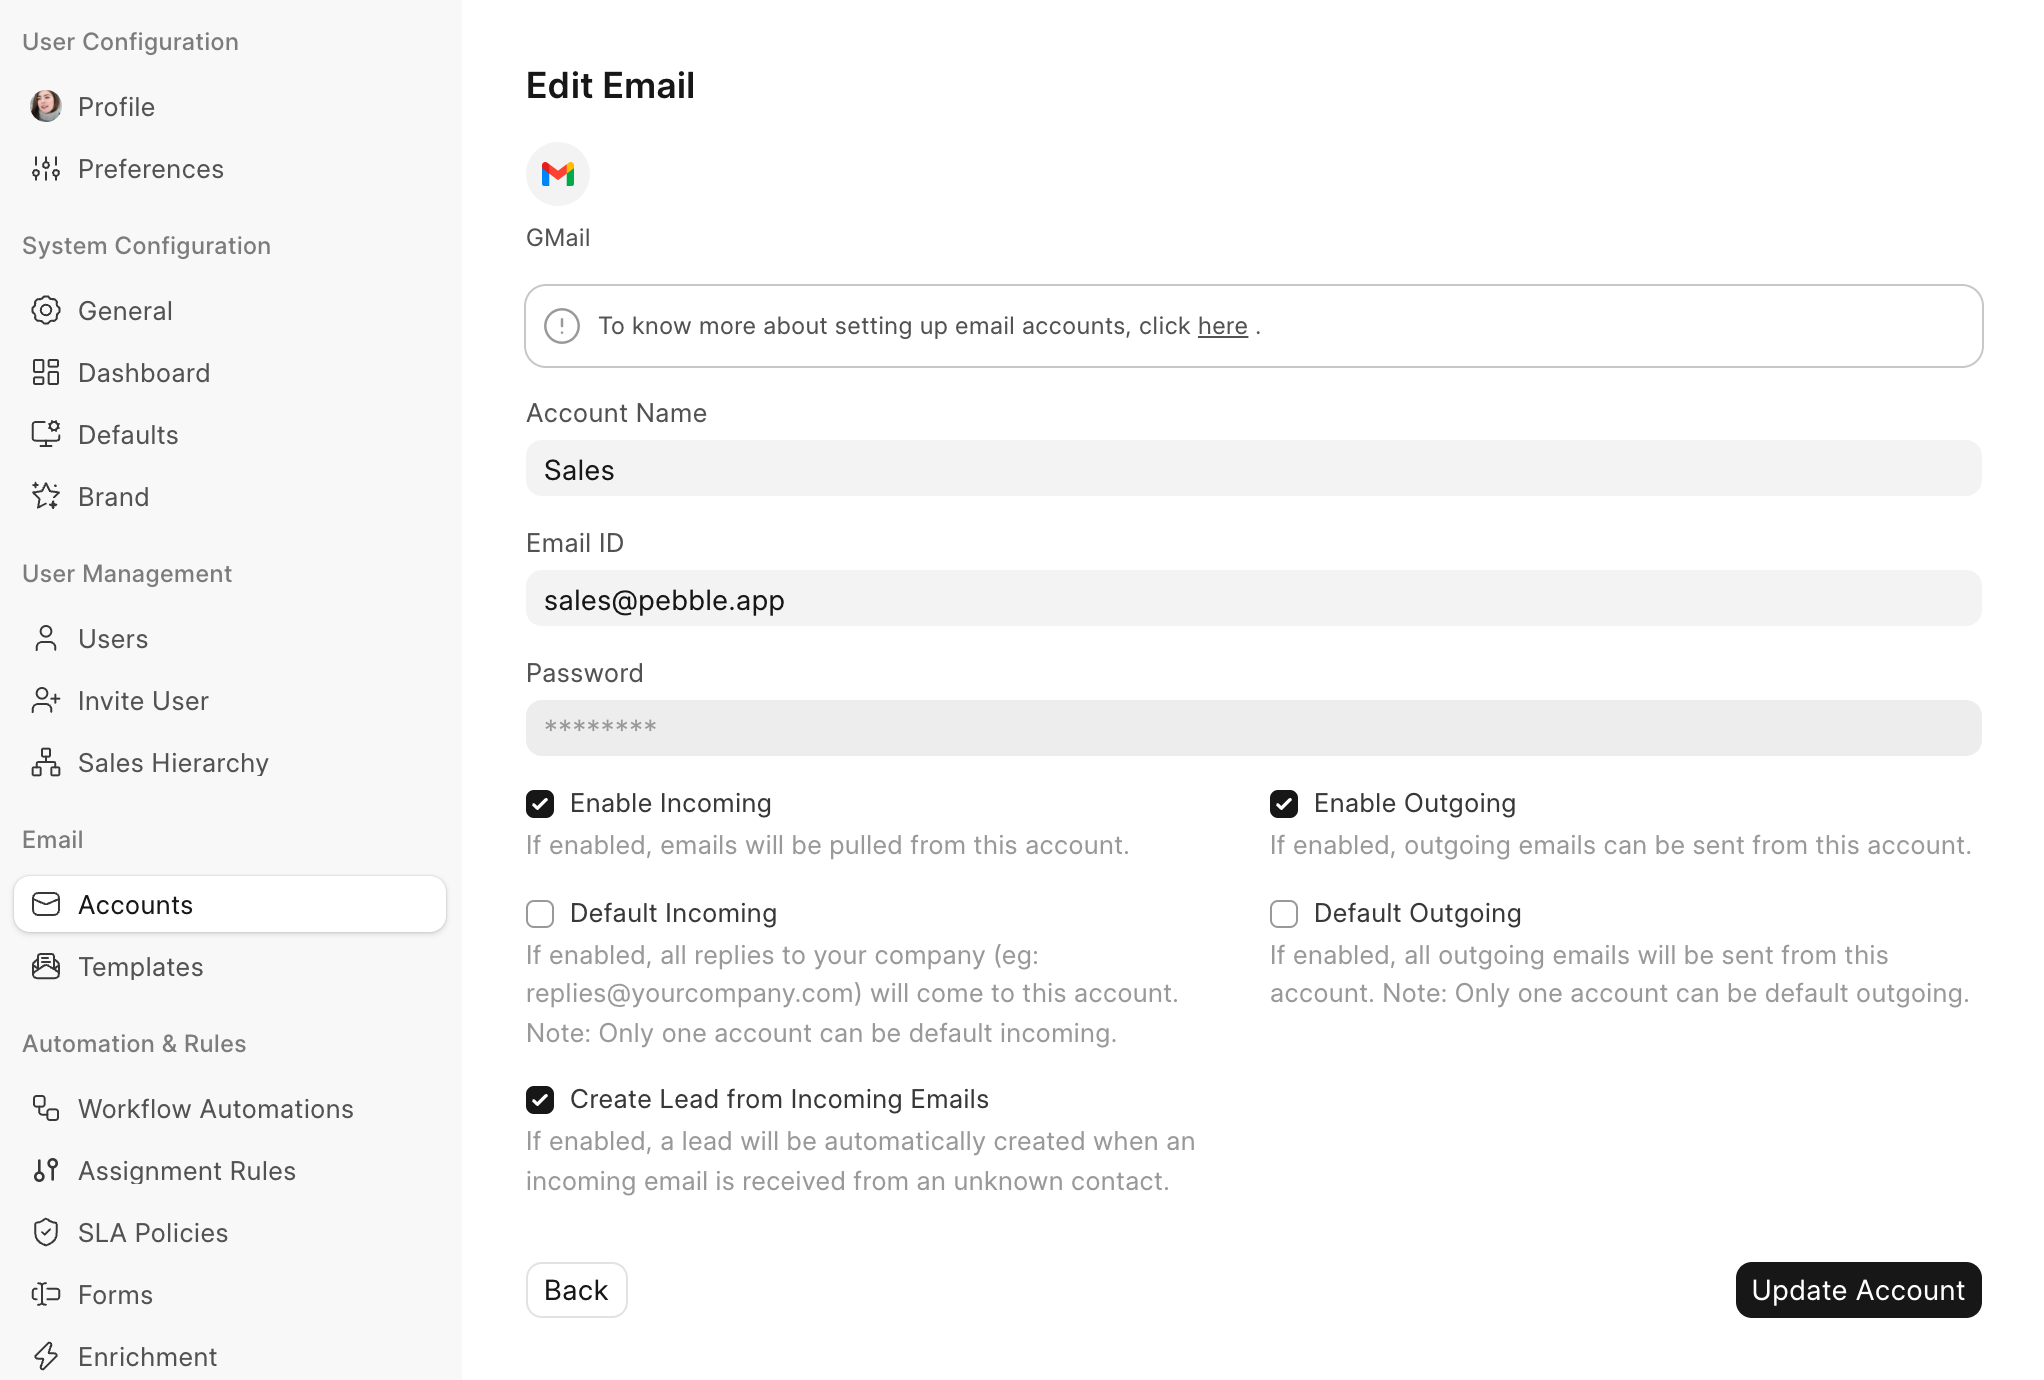The width and height of the screenshot is (2044, 1380).
Task: Click the Sales Hierarchy tree icon
Action: (x=46, y=762)
